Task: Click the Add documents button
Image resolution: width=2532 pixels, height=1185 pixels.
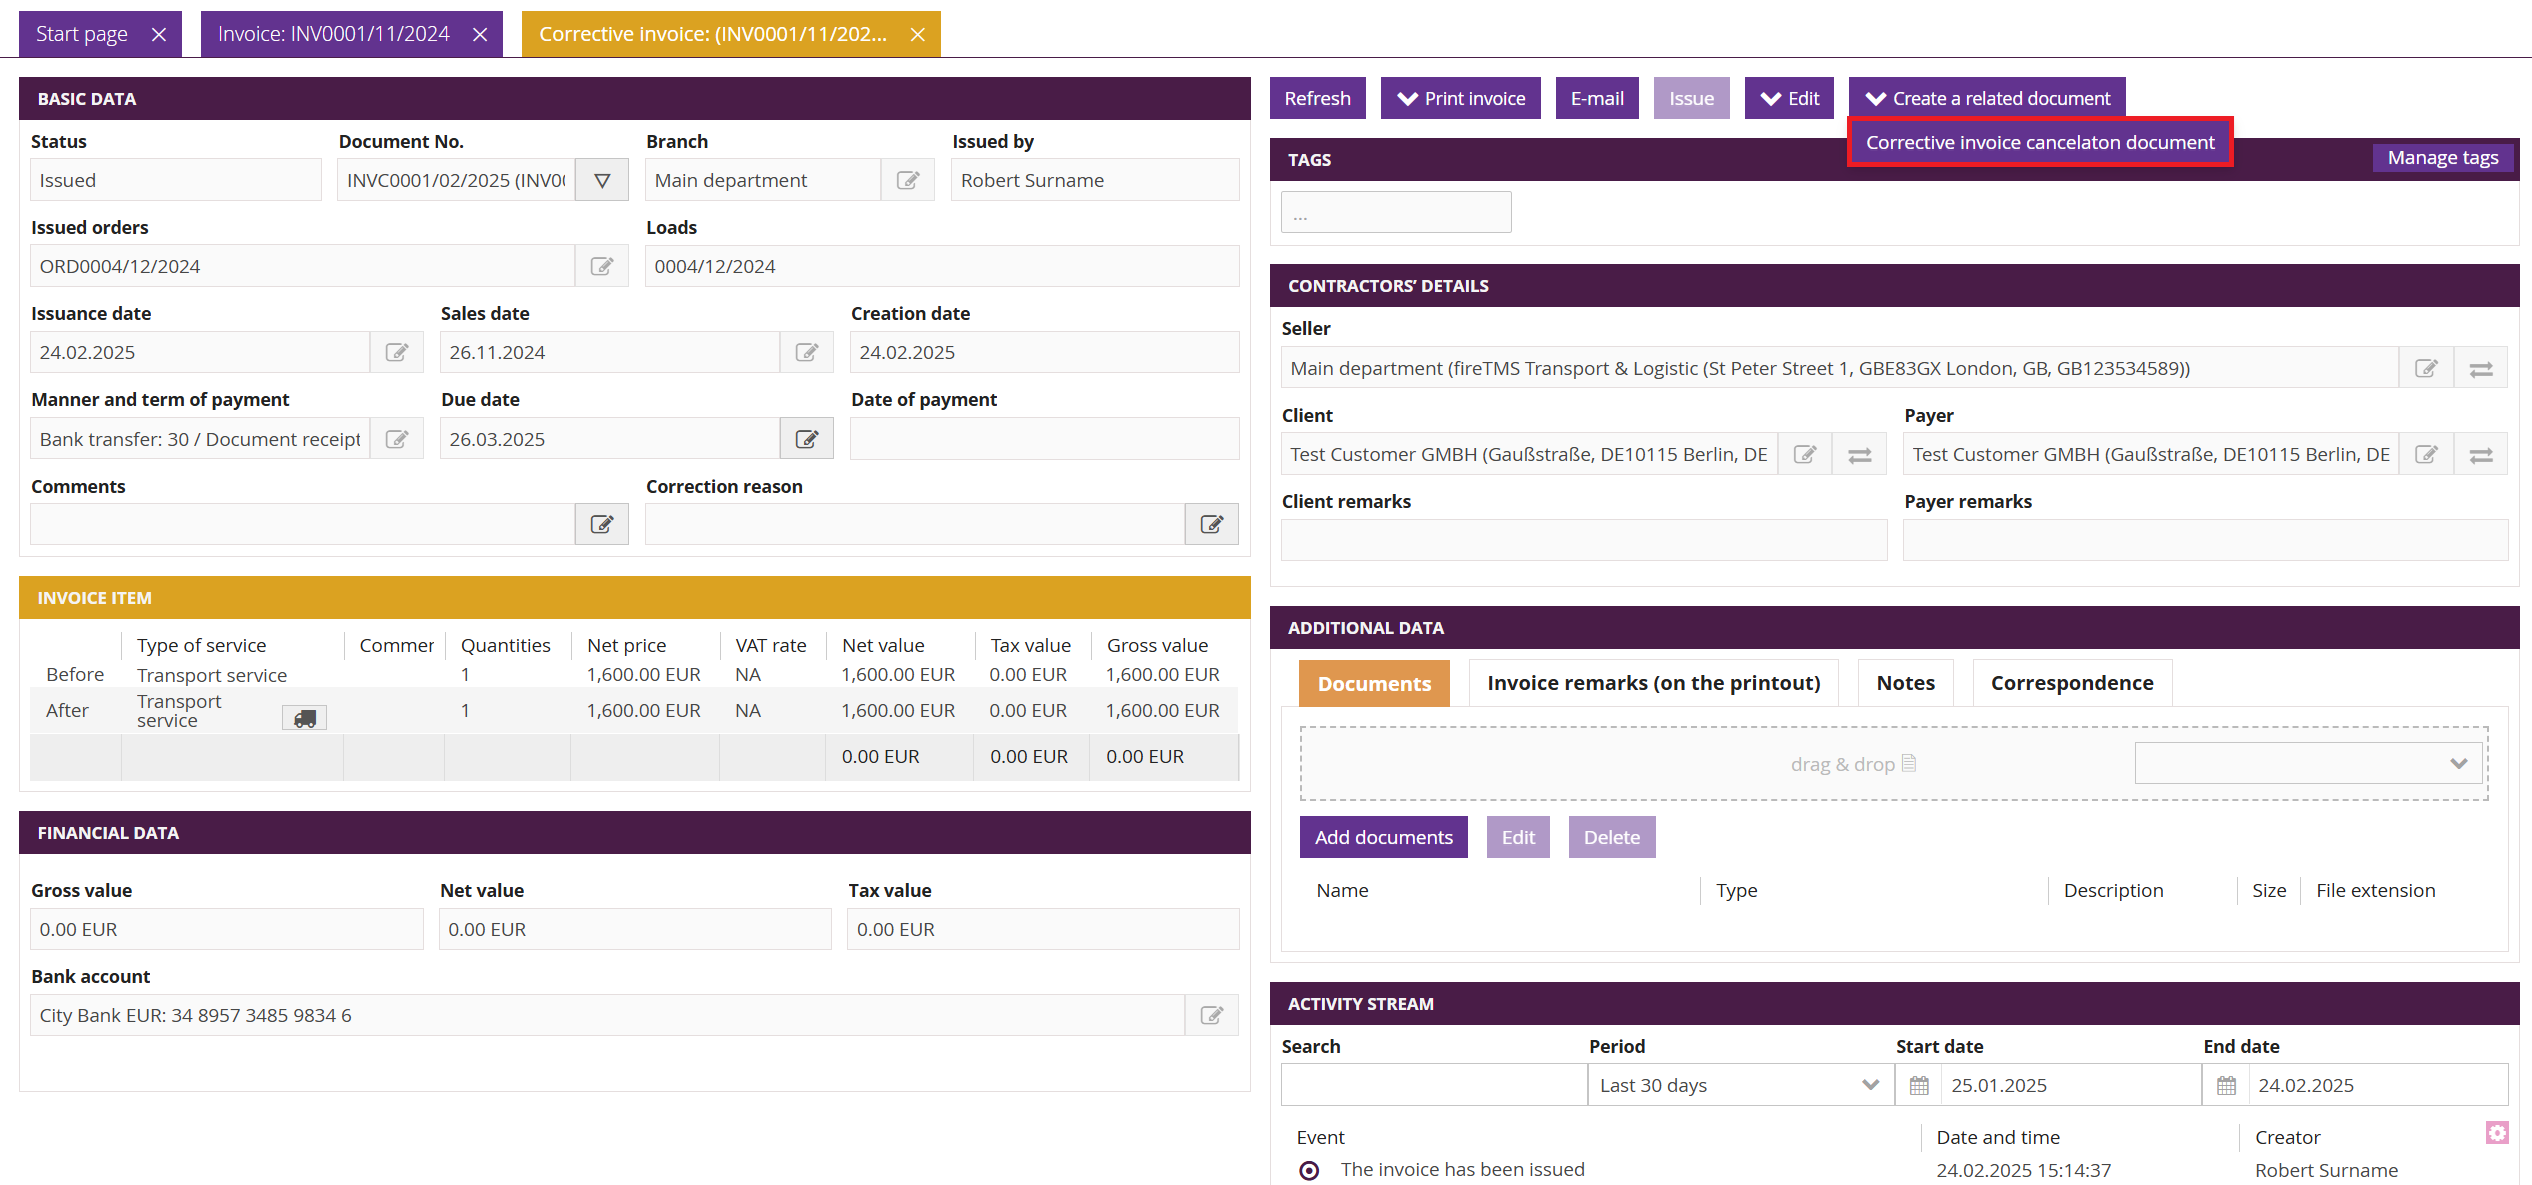Action: click(x=1383, y=837)
